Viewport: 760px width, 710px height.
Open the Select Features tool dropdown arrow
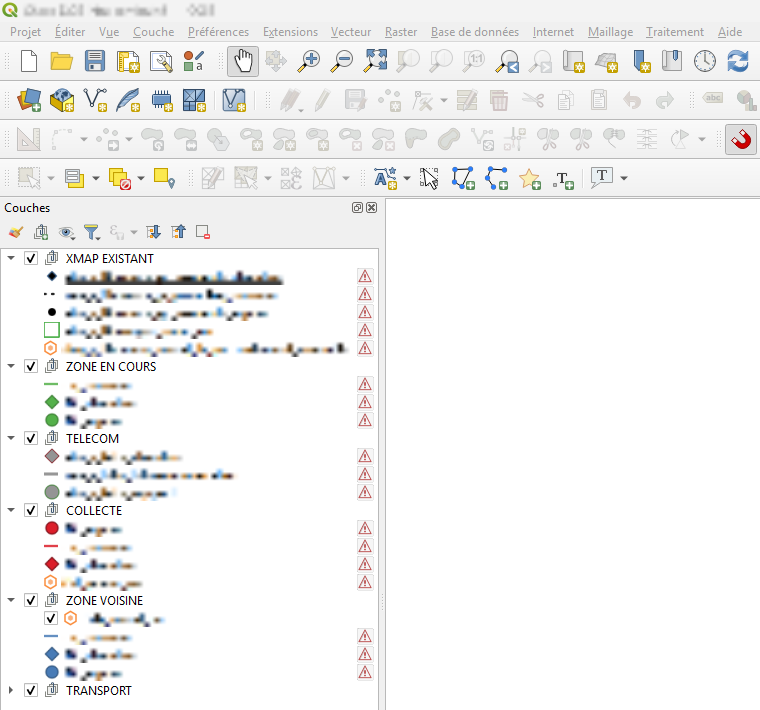pyautogui.click(x=51, y=178)
